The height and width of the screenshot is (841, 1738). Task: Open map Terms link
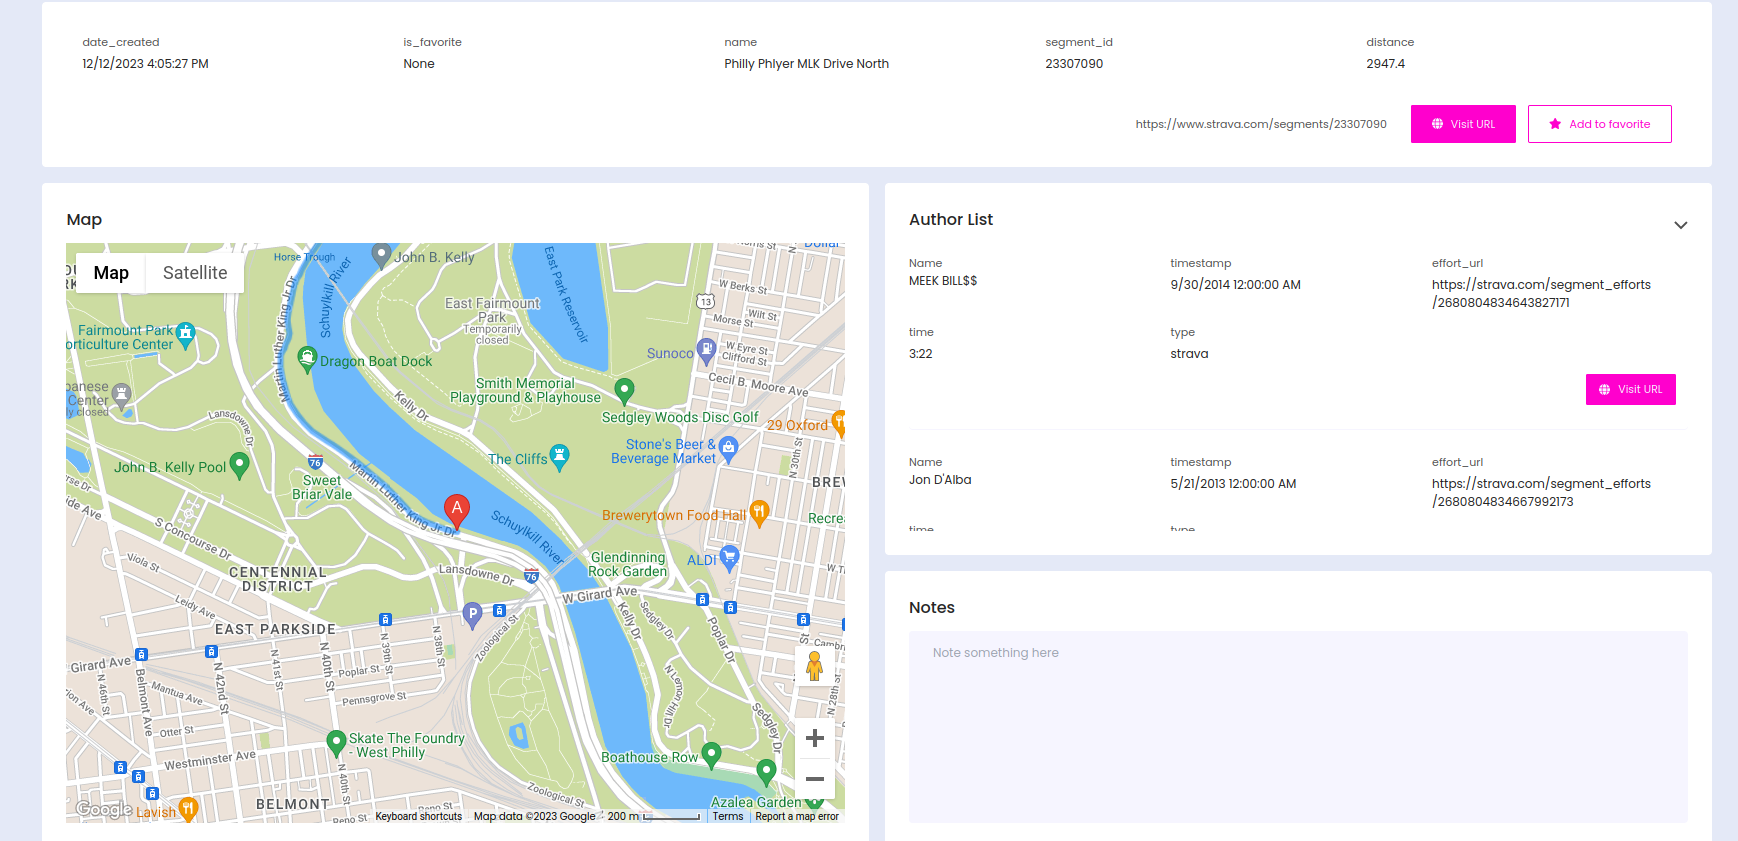click(x=728, y=816)
